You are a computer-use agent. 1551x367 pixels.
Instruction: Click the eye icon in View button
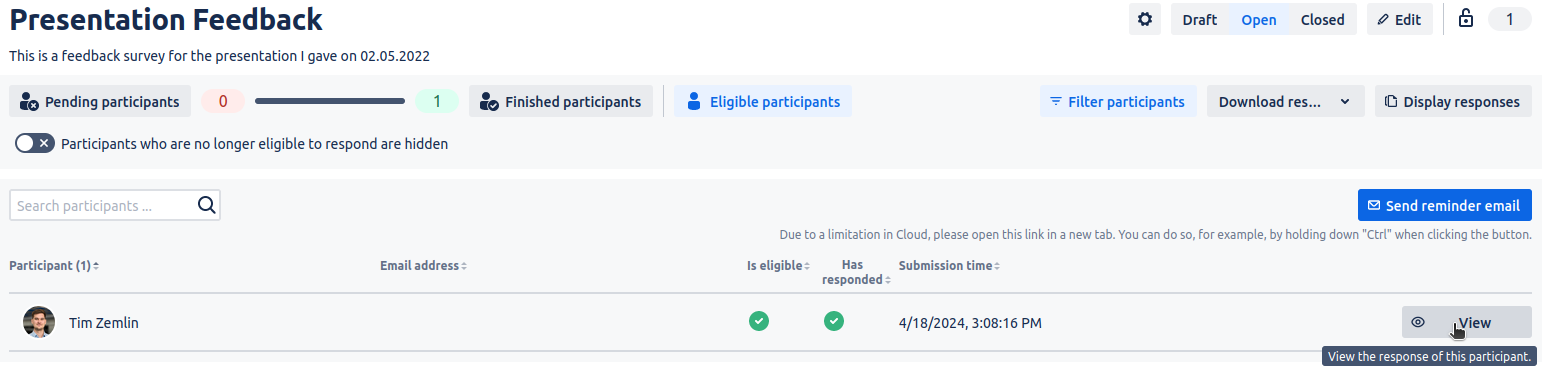[1418, 322]
